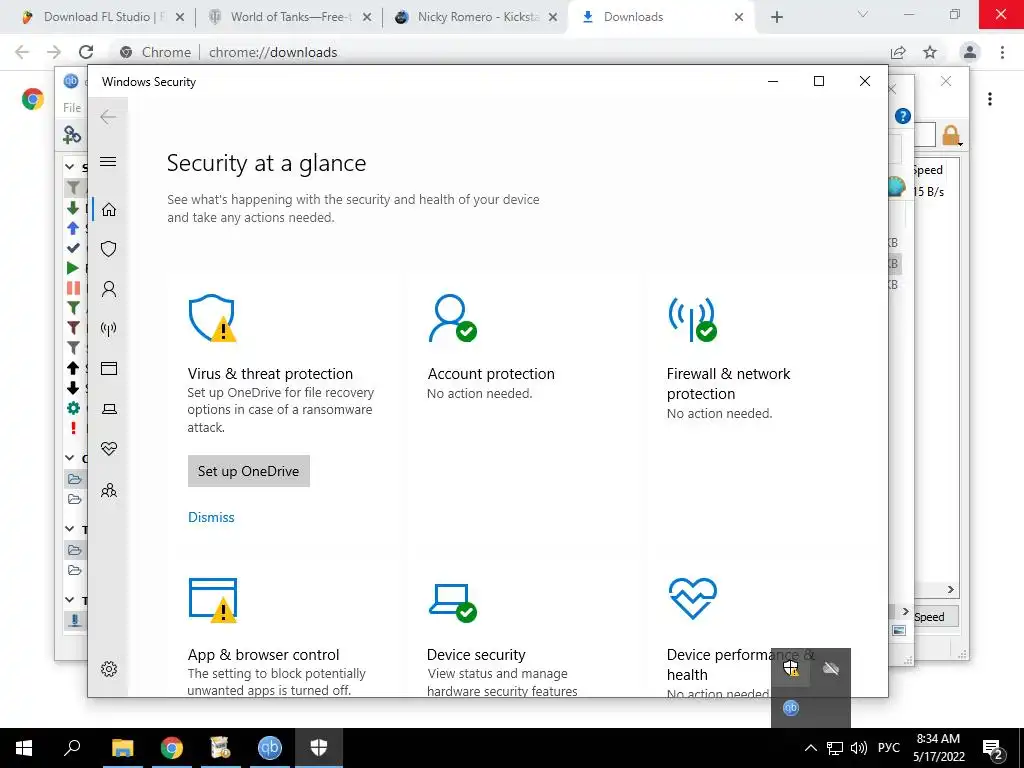Open Downloads page more actions menu

click(990, 99)
